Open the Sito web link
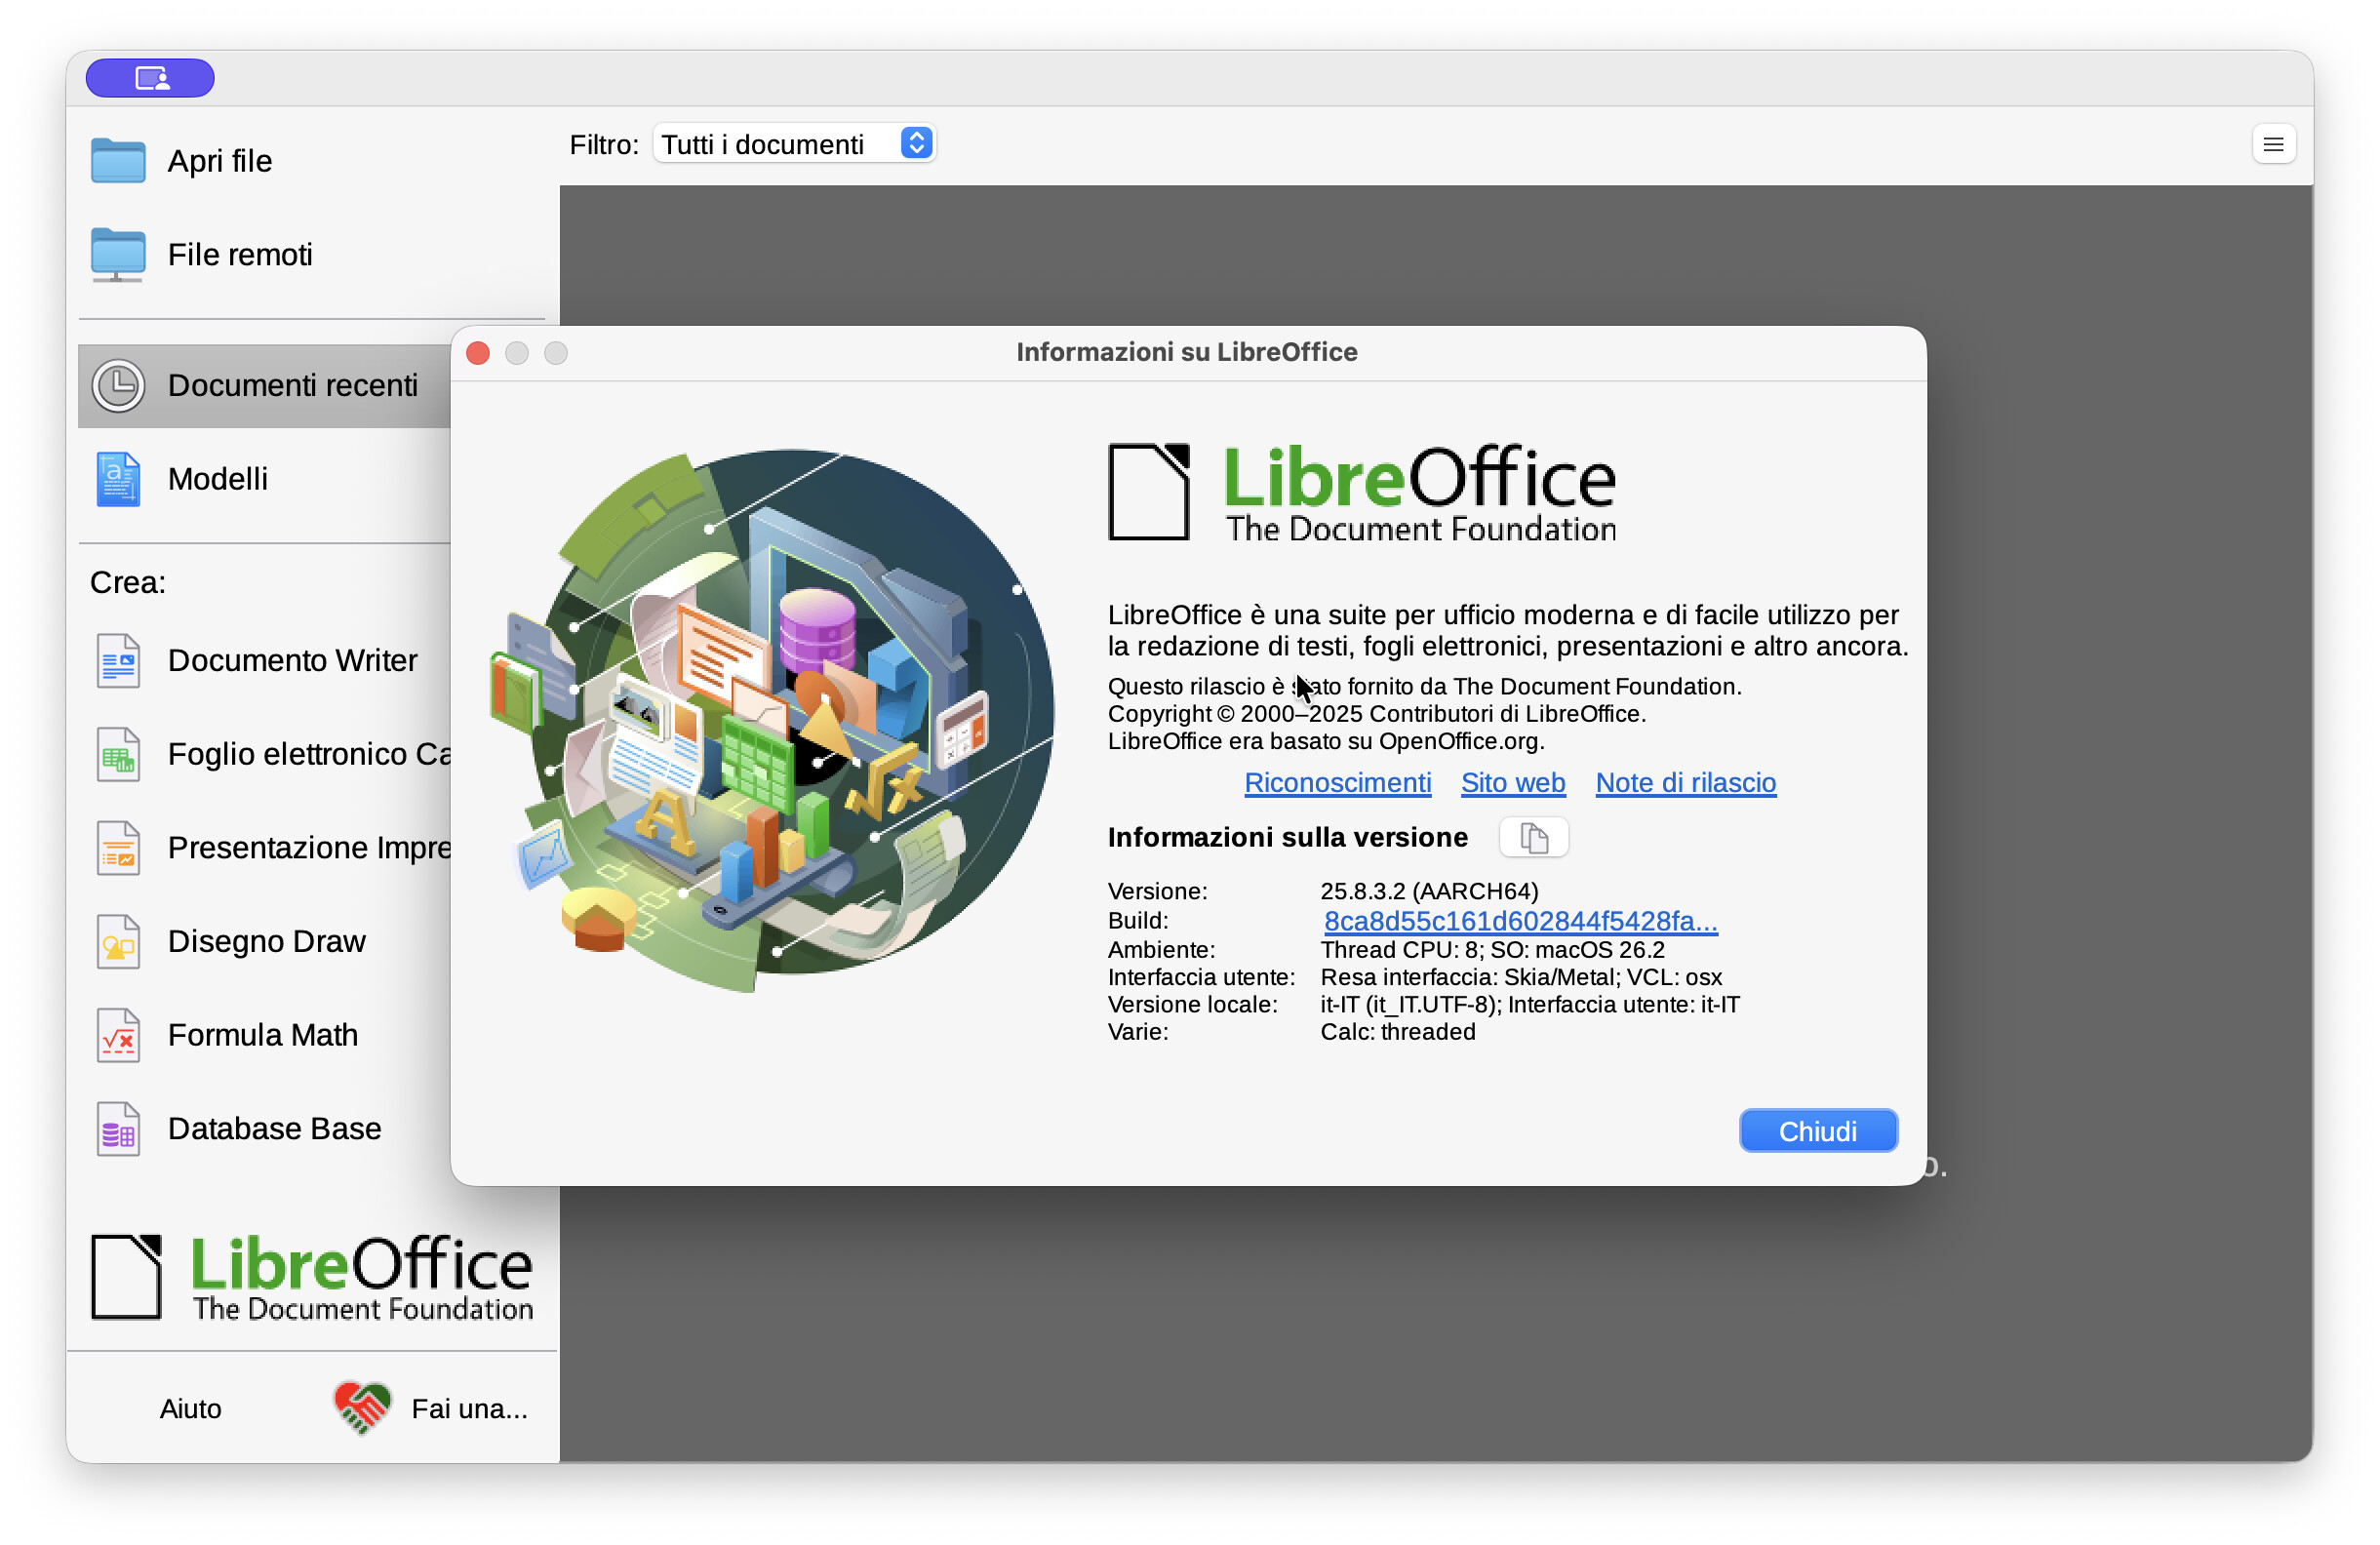This screenshot has height=1545, width=2380. 1514,783
